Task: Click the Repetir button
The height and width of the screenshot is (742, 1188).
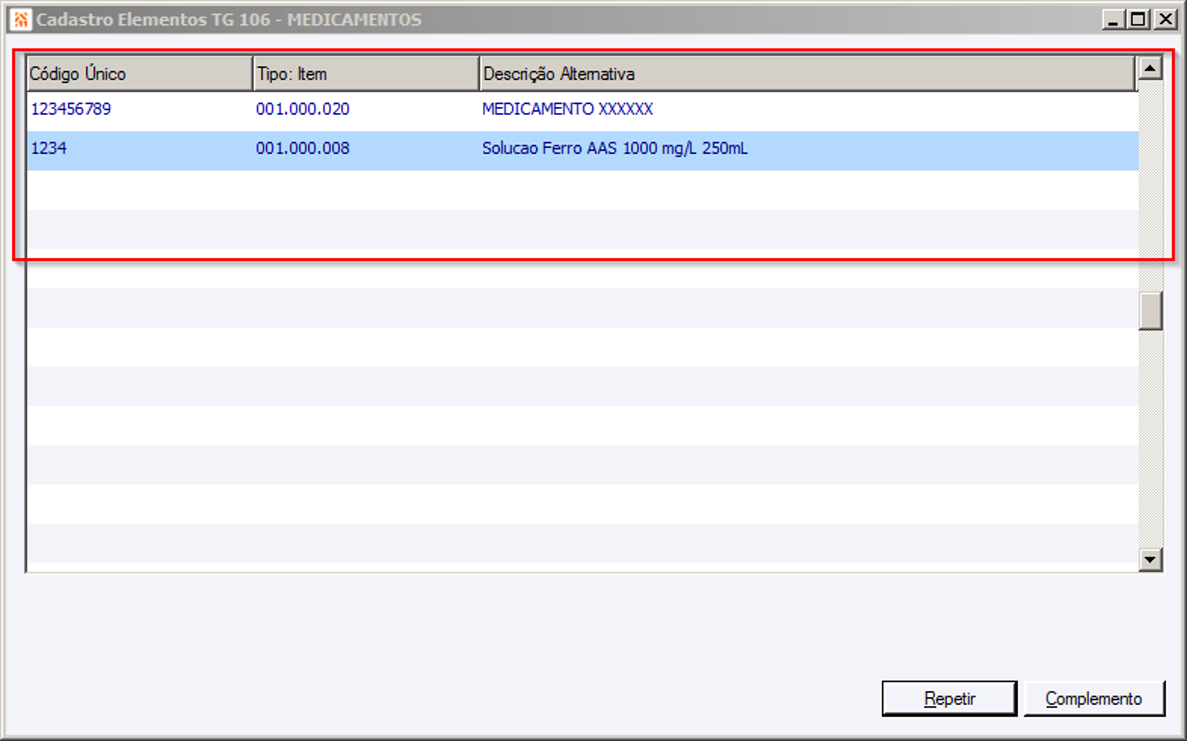Action: (949, 699)
